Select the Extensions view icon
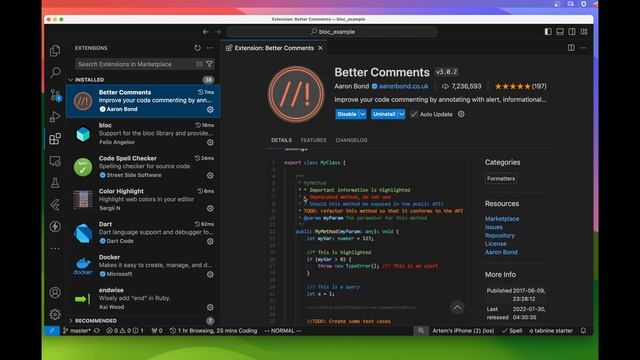640x360 pixels. 55,139
